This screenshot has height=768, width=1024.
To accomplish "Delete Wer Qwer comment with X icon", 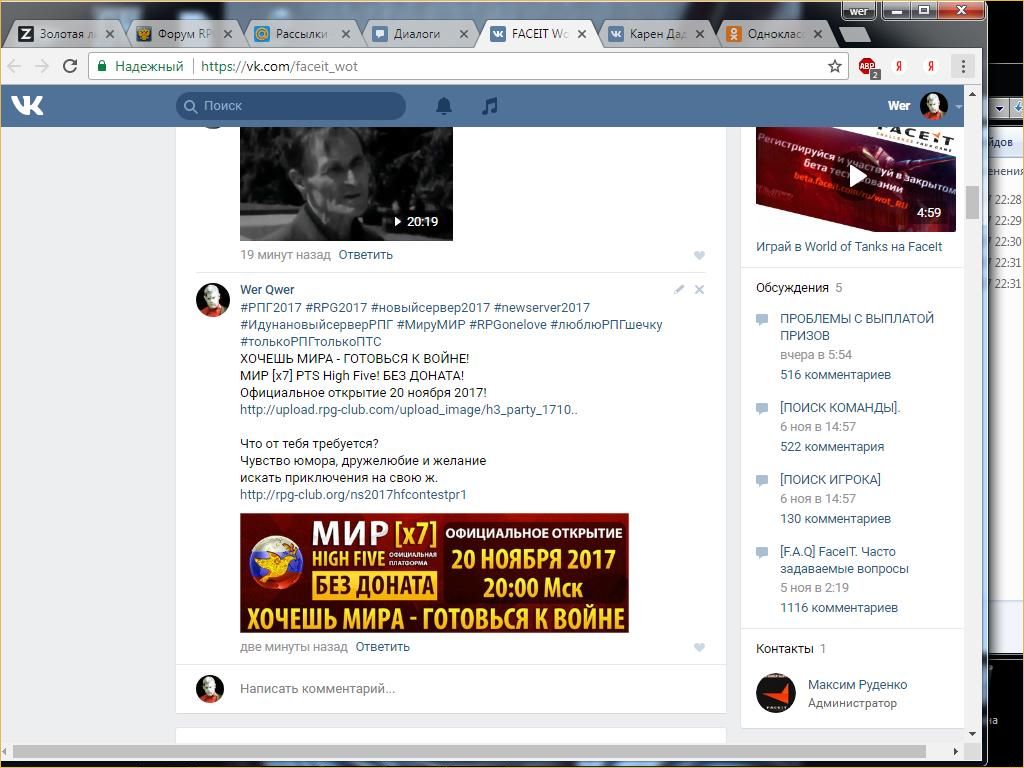I will (699, 289).
